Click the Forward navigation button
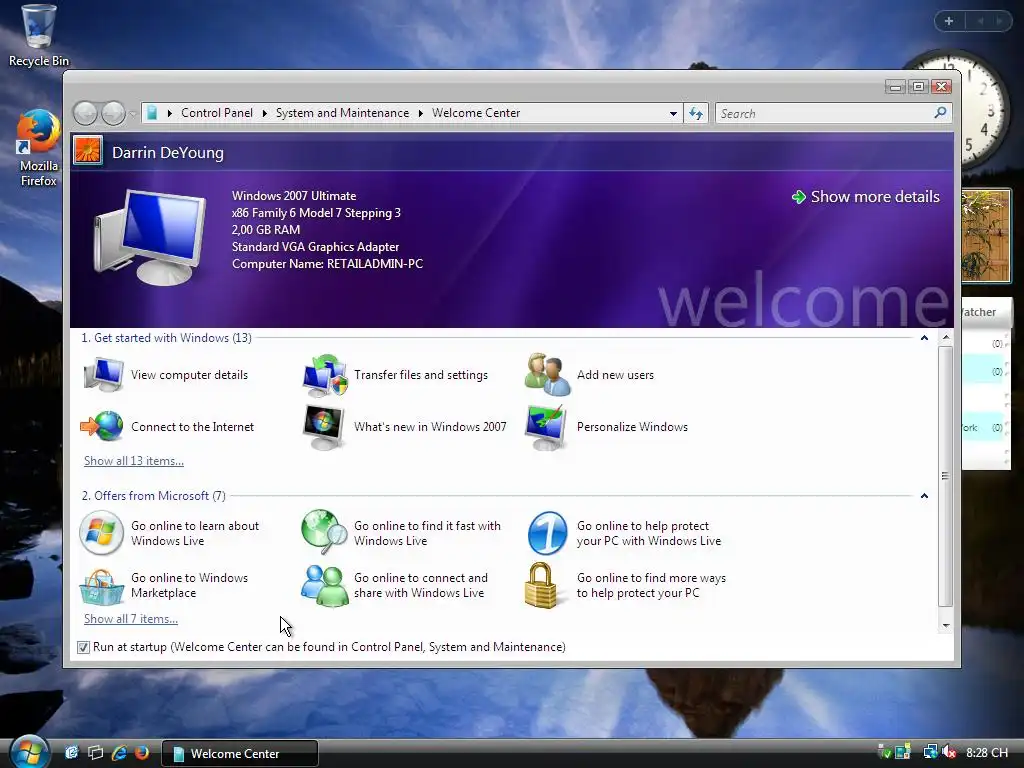 pos(113,114)
